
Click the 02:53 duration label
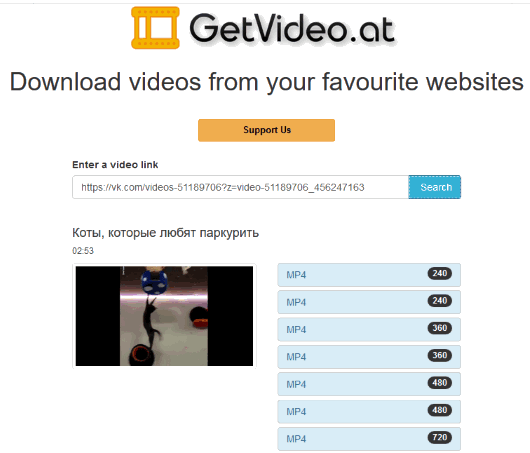[83, 251]
